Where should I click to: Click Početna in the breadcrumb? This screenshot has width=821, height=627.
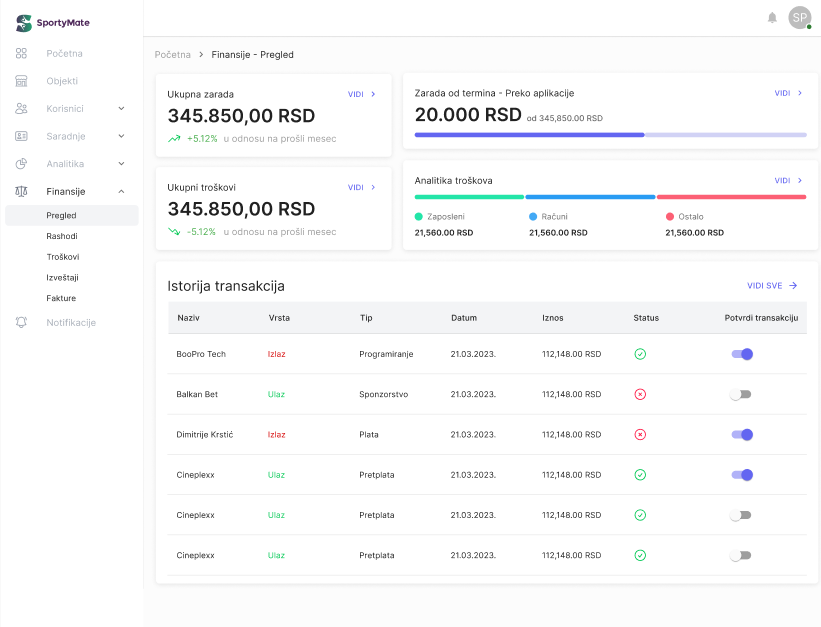[172, 55]
